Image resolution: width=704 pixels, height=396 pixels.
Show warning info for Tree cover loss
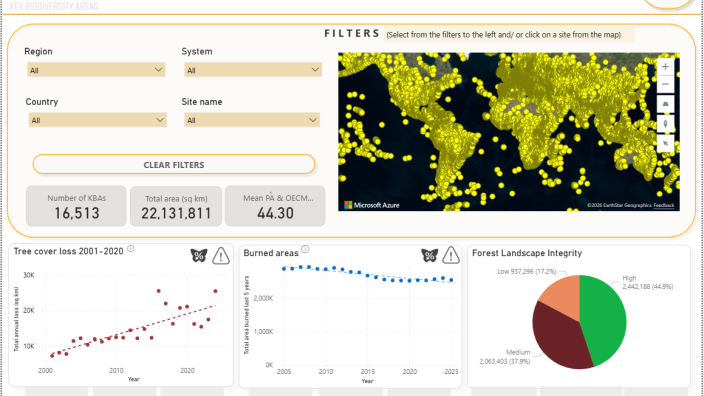point(220,256)
